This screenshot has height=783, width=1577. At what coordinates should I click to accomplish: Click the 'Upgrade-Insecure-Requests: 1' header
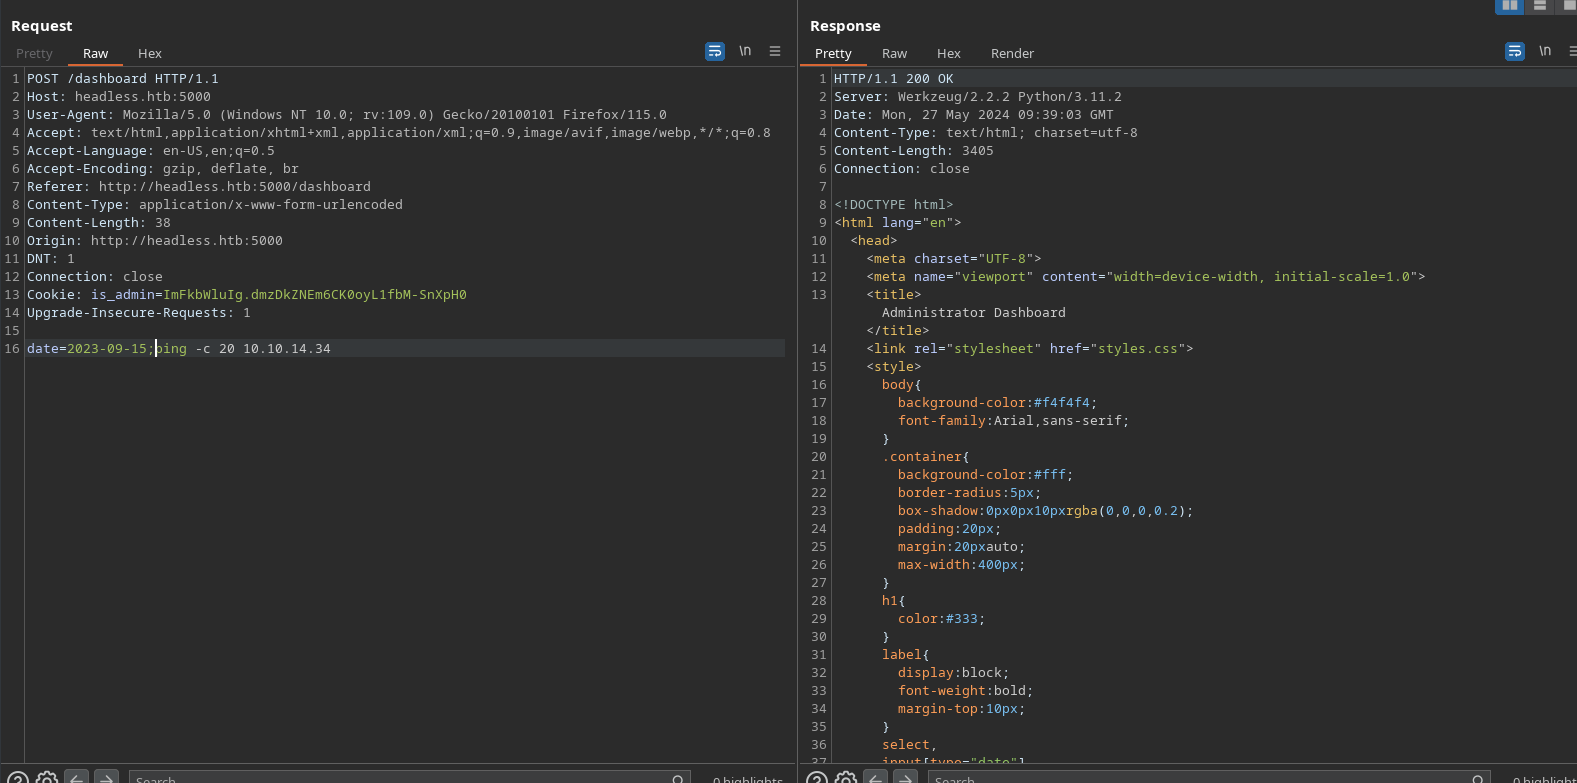pyautogui.click(x=139, y=313)
